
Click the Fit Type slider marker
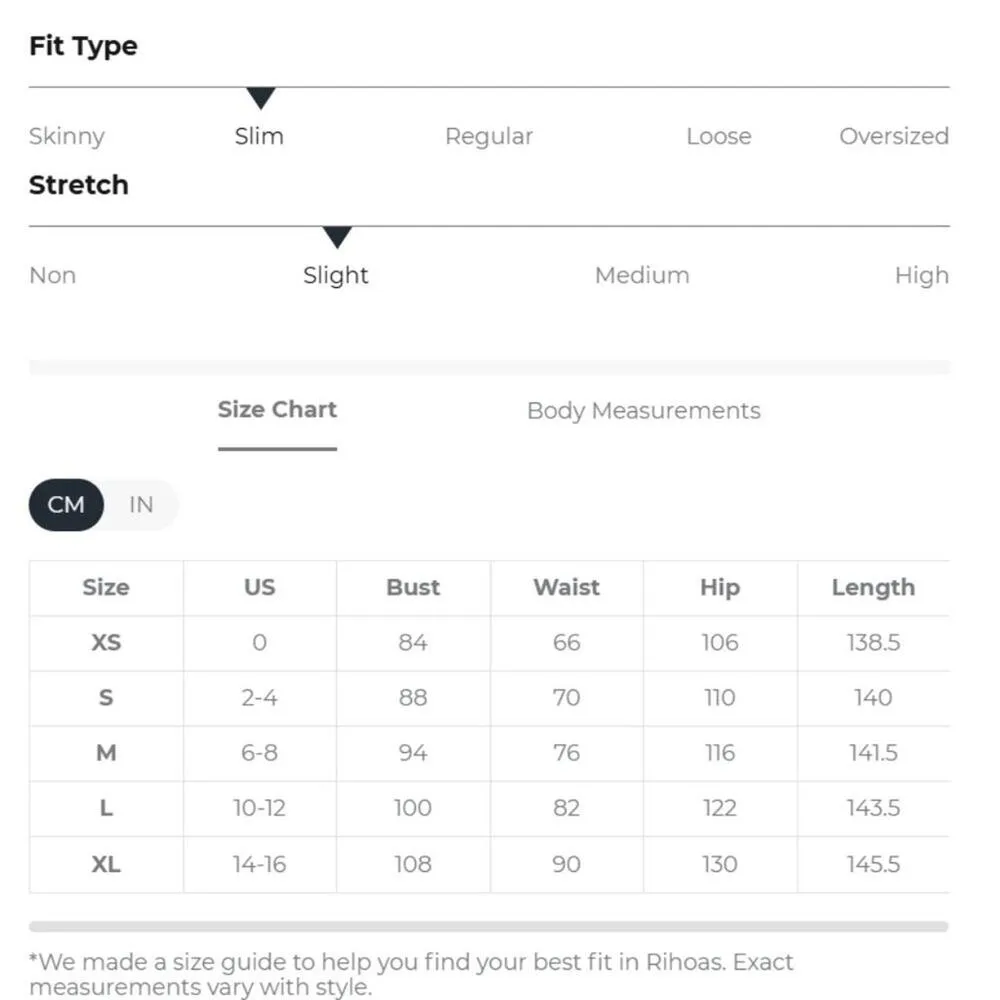[261, 98]
